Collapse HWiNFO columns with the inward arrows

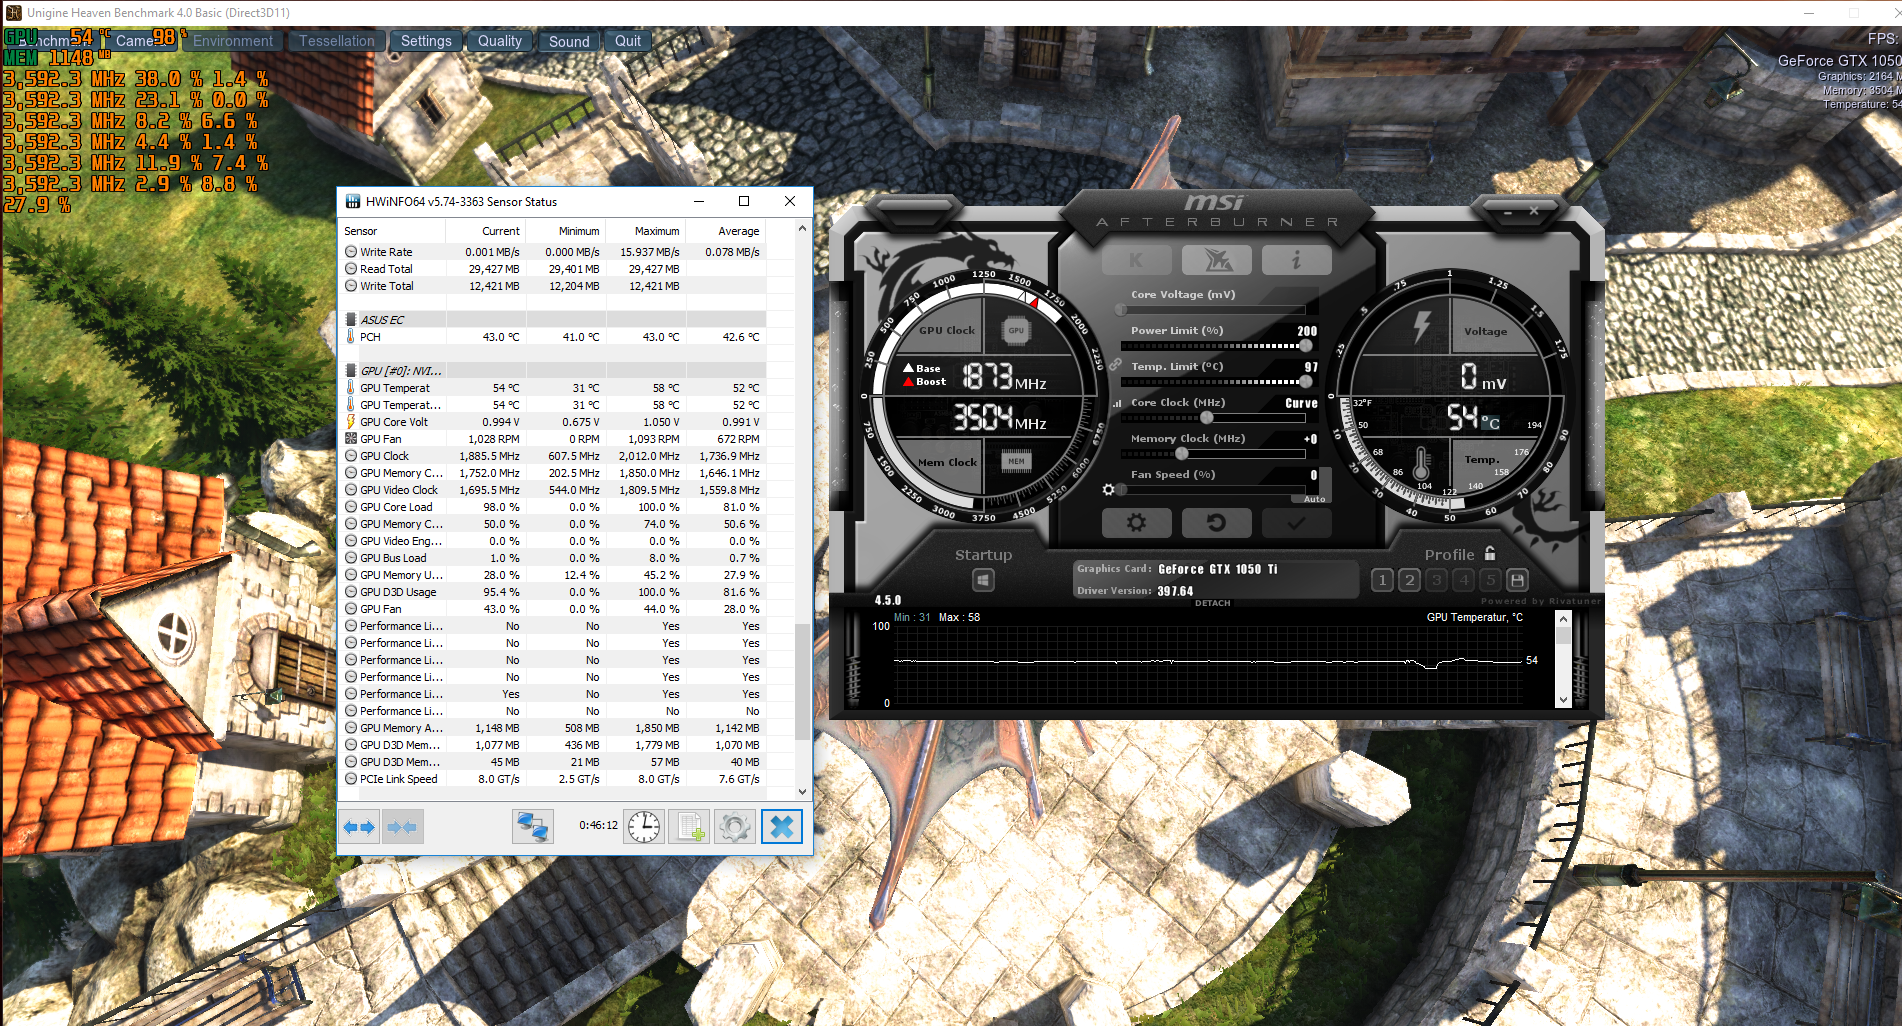point(402,827)
